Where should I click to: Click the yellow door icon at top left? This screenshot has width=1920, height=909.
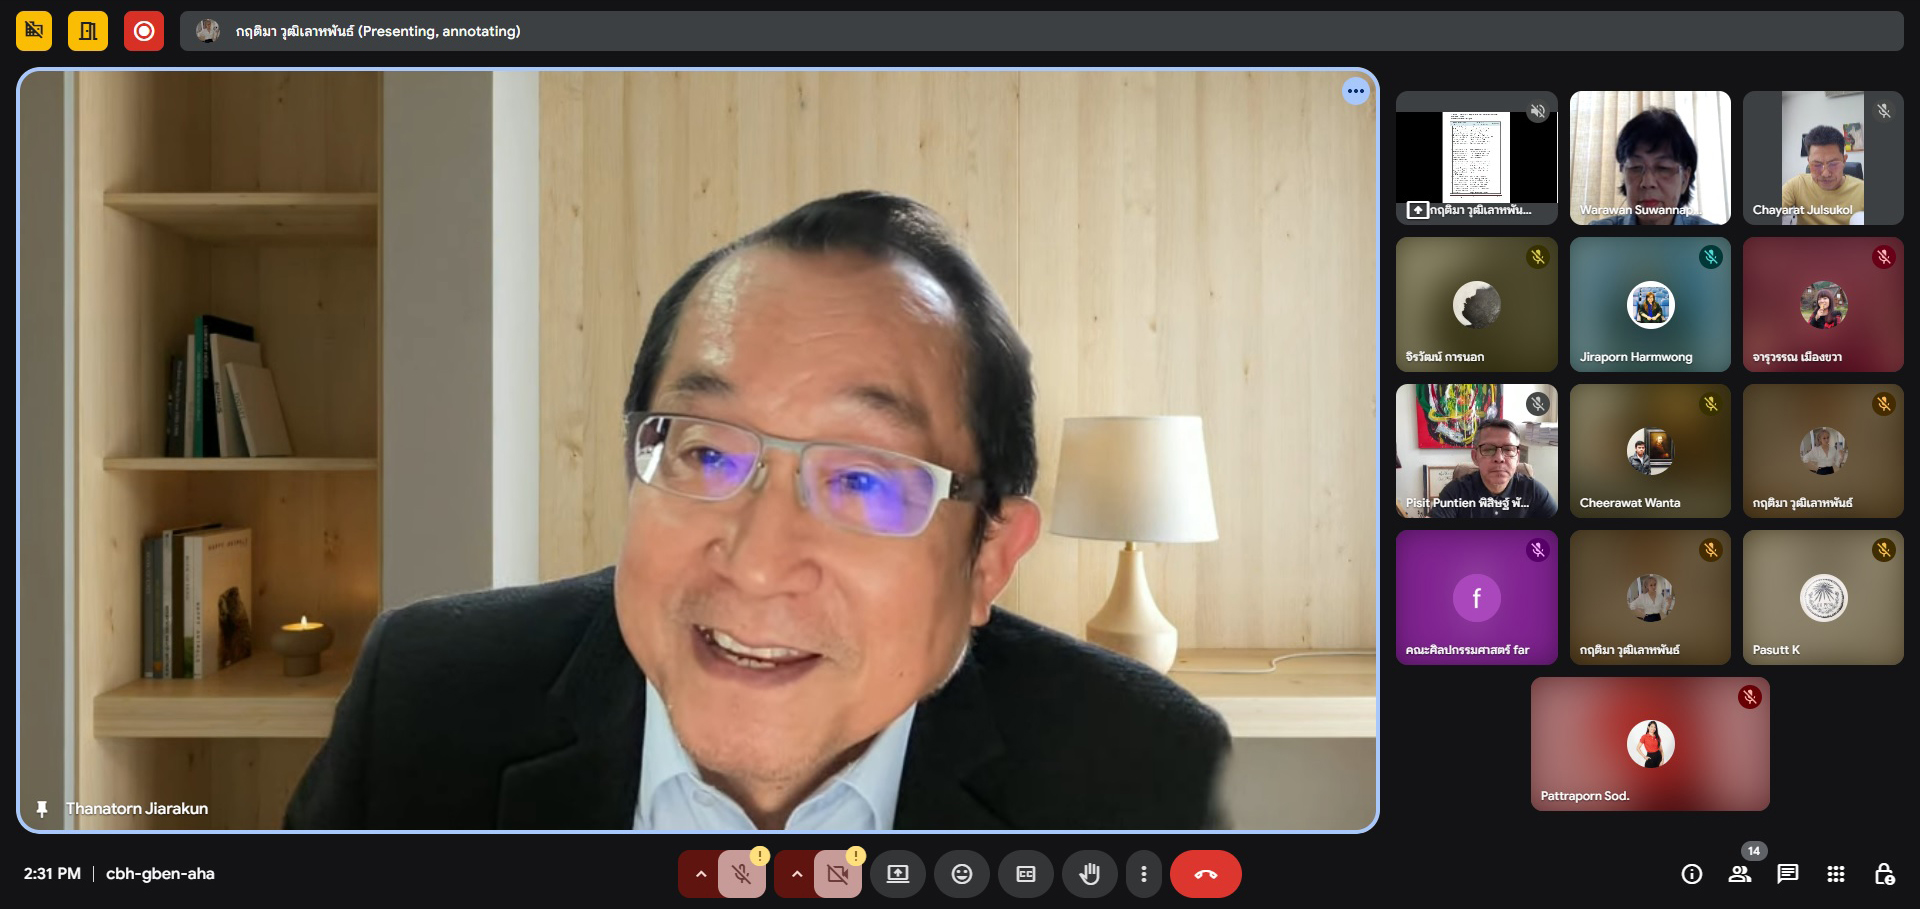pos(88,31)
